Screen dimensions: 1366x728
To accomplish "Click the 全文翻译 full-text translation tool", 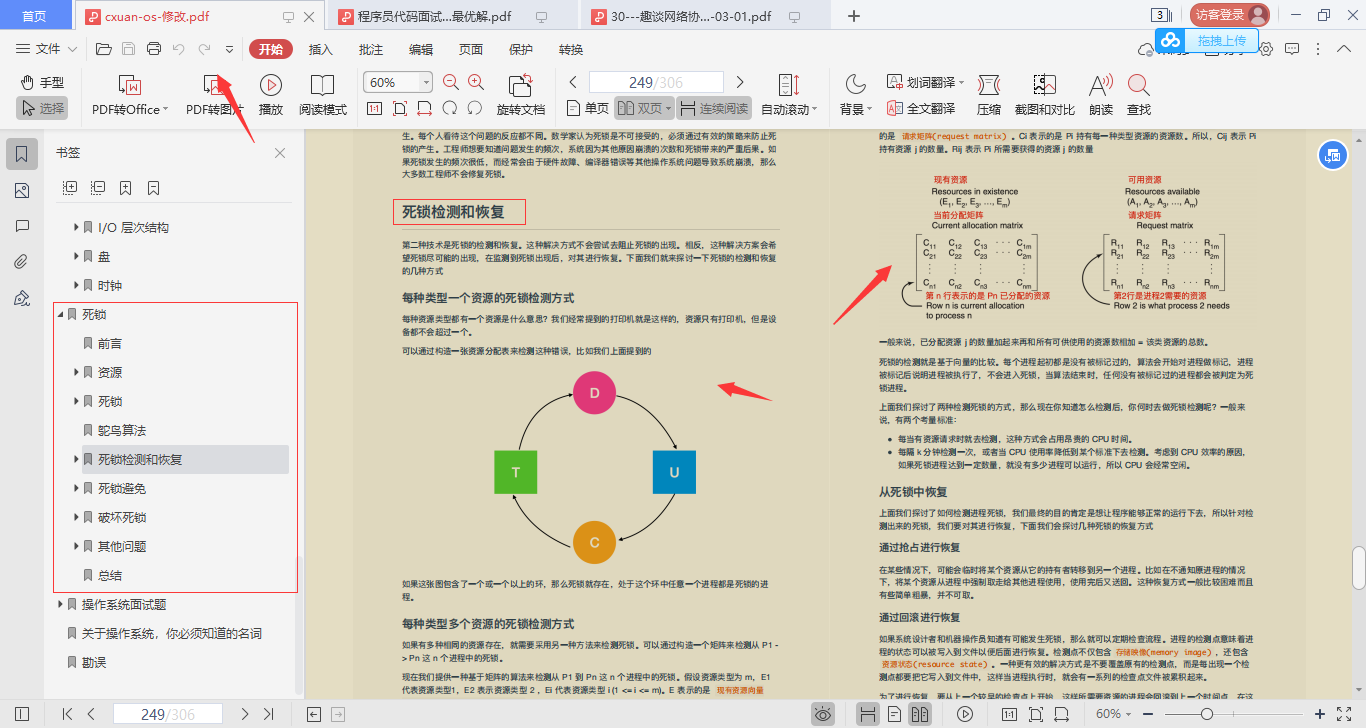I will tap(919, 109).
